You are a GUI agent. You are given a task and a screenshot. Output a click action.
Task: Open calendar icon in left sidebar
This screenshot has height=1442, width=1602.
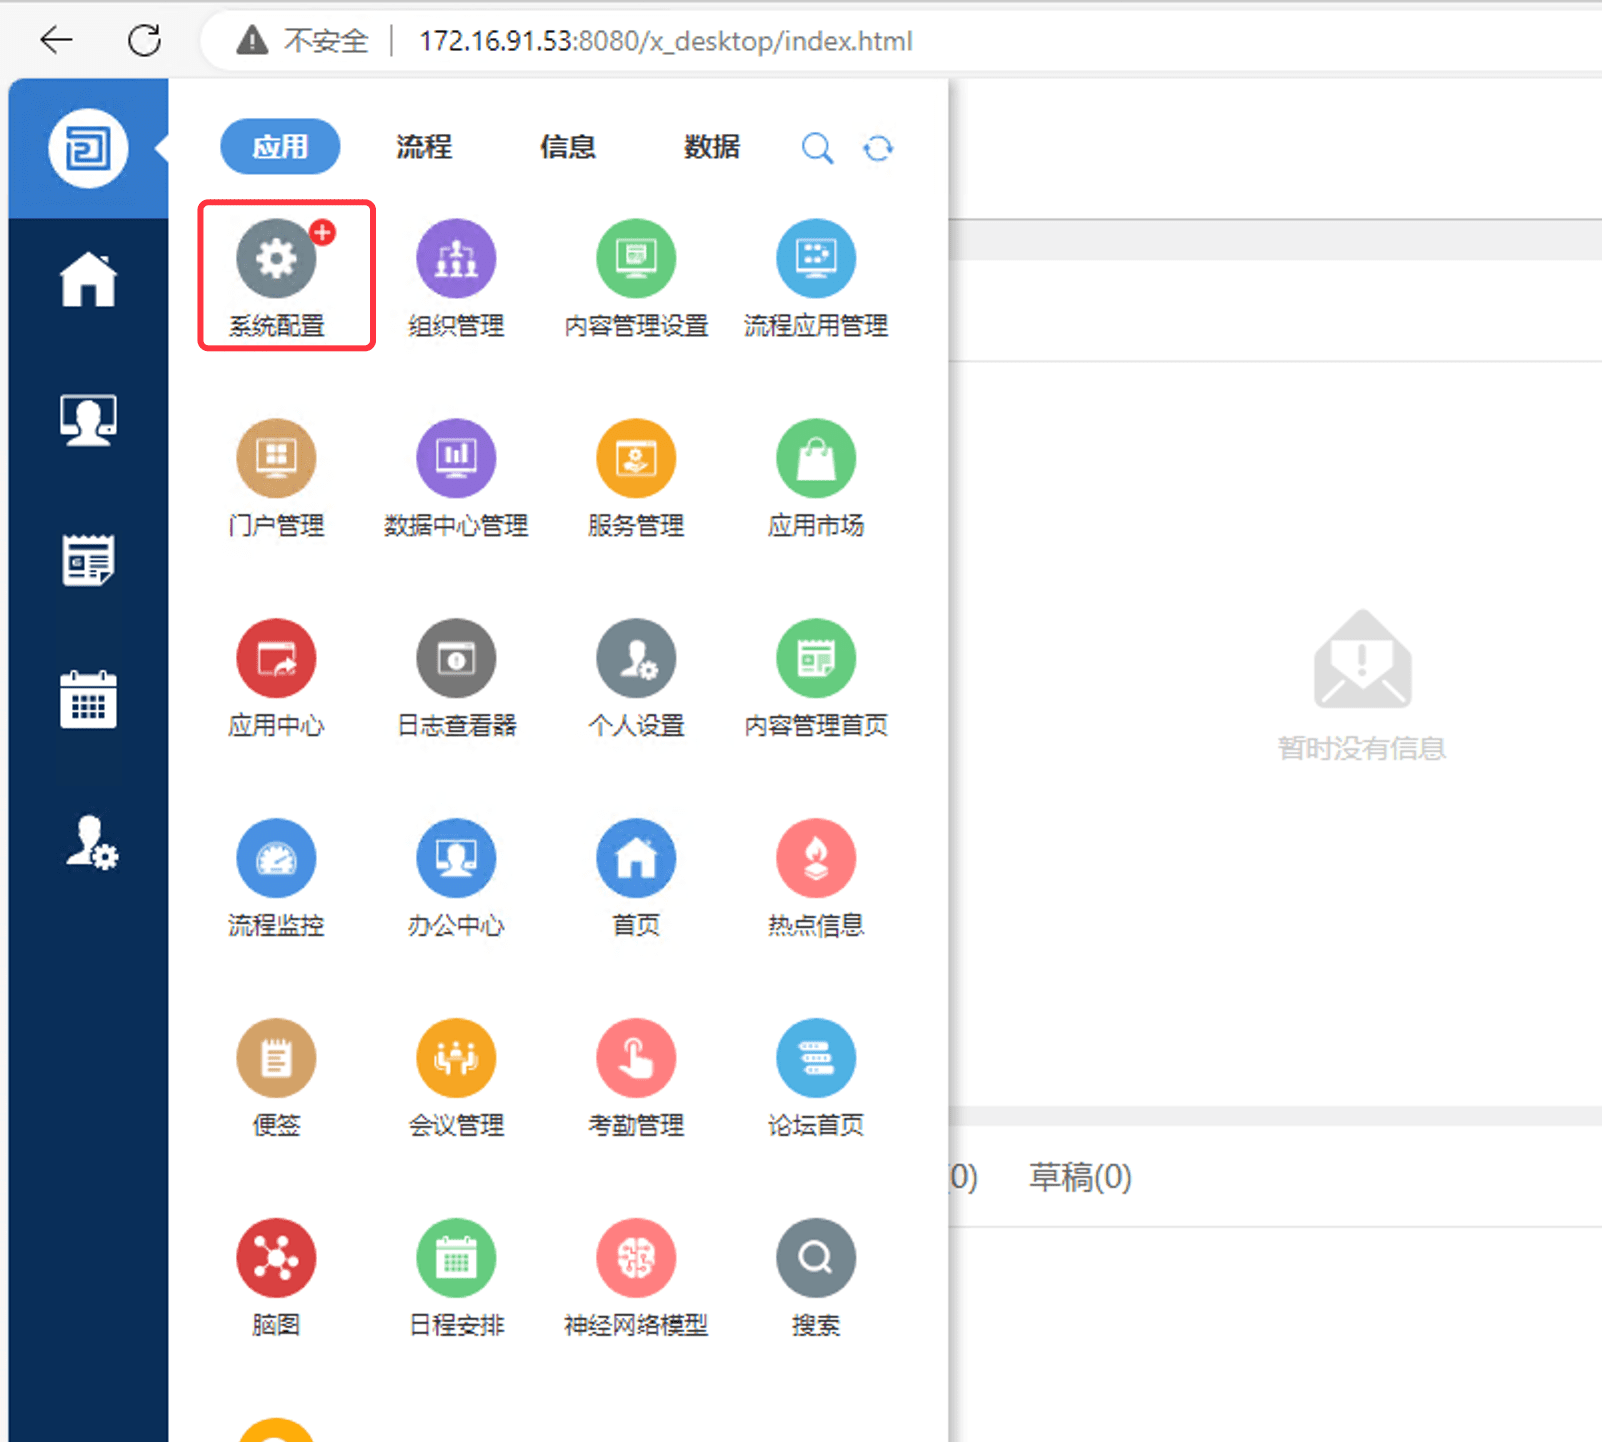tap(88, 699)
